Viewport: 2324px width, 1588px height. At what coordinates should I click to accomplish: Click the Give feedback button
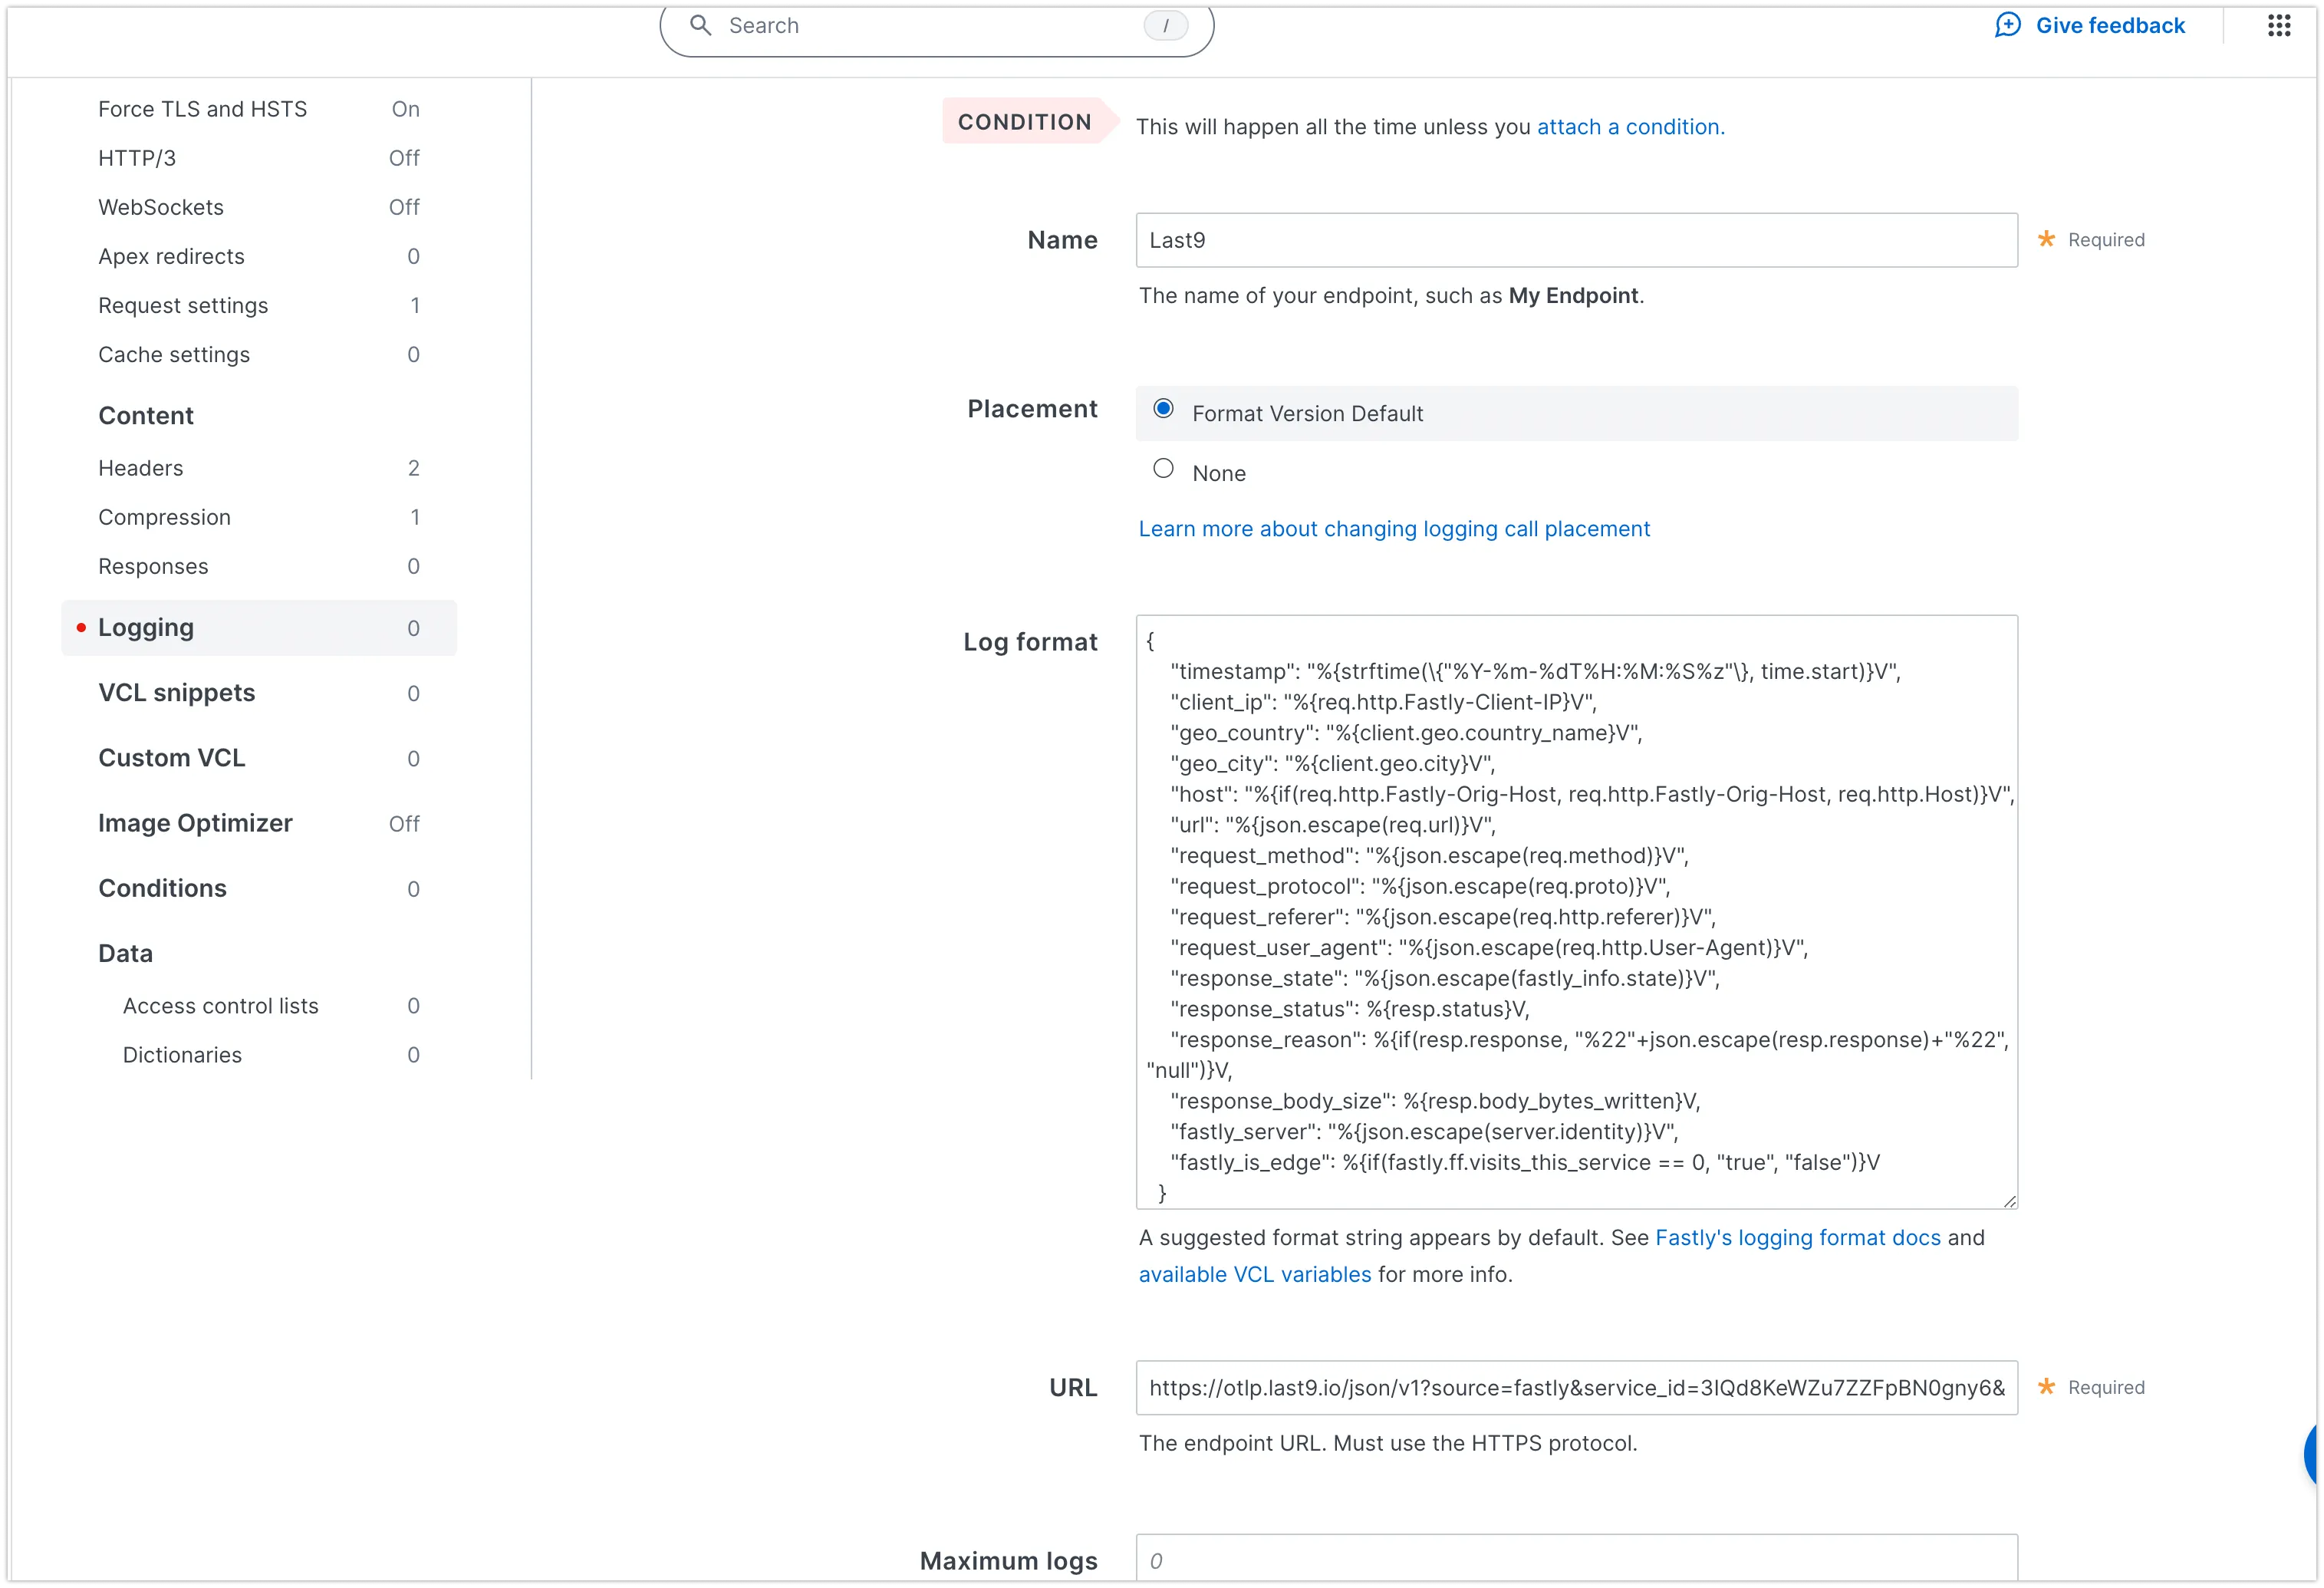pos(2109,25)
